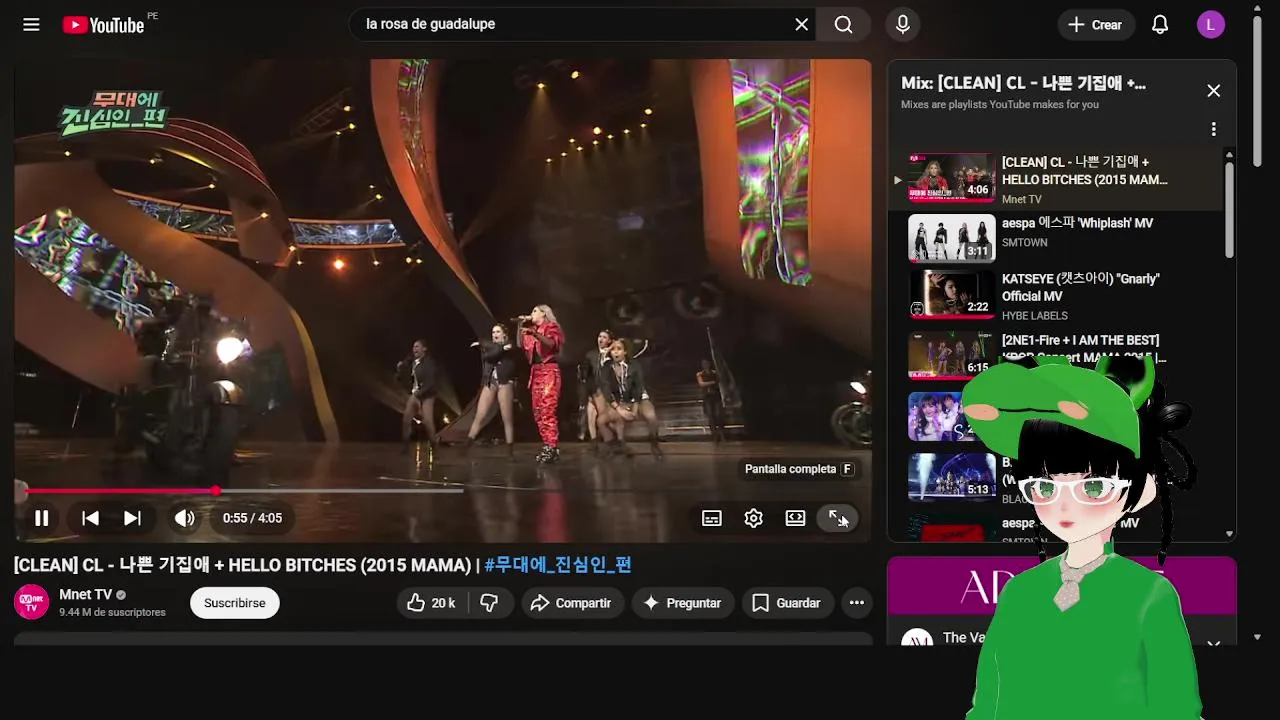Open the YouTube hamburger guide menu
This screenshot has height=720, width=1280.
point(31,25)
